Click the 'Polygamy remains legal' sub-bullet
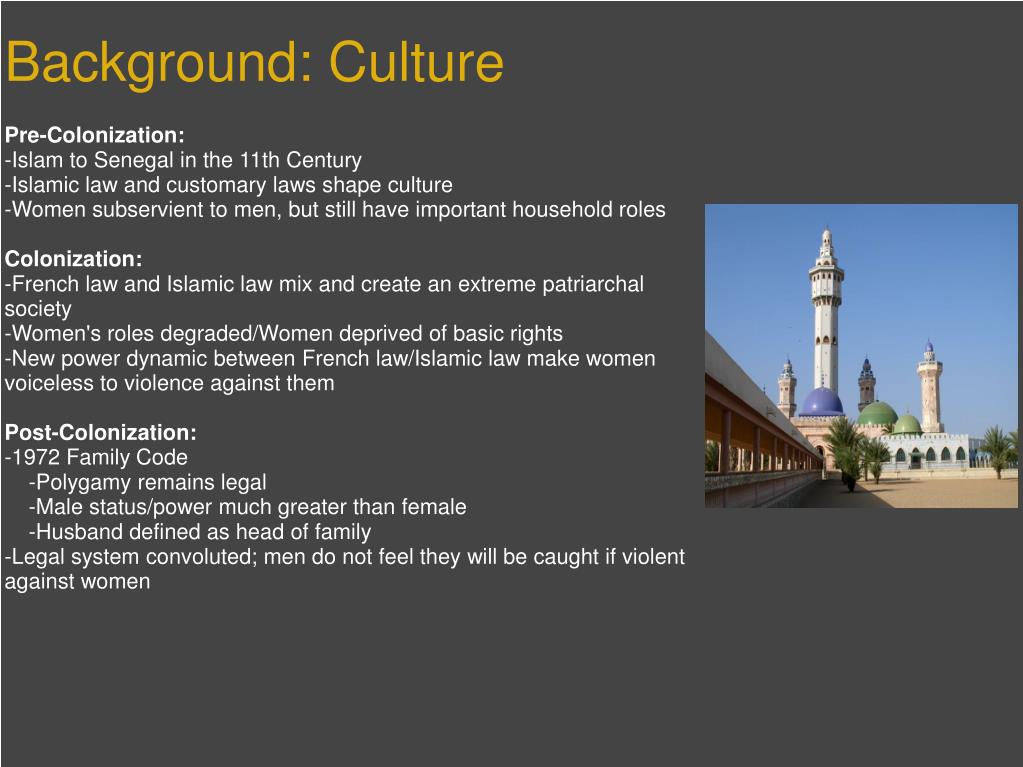The height and width of the screenshot is (767, 1023). [147, 482]
